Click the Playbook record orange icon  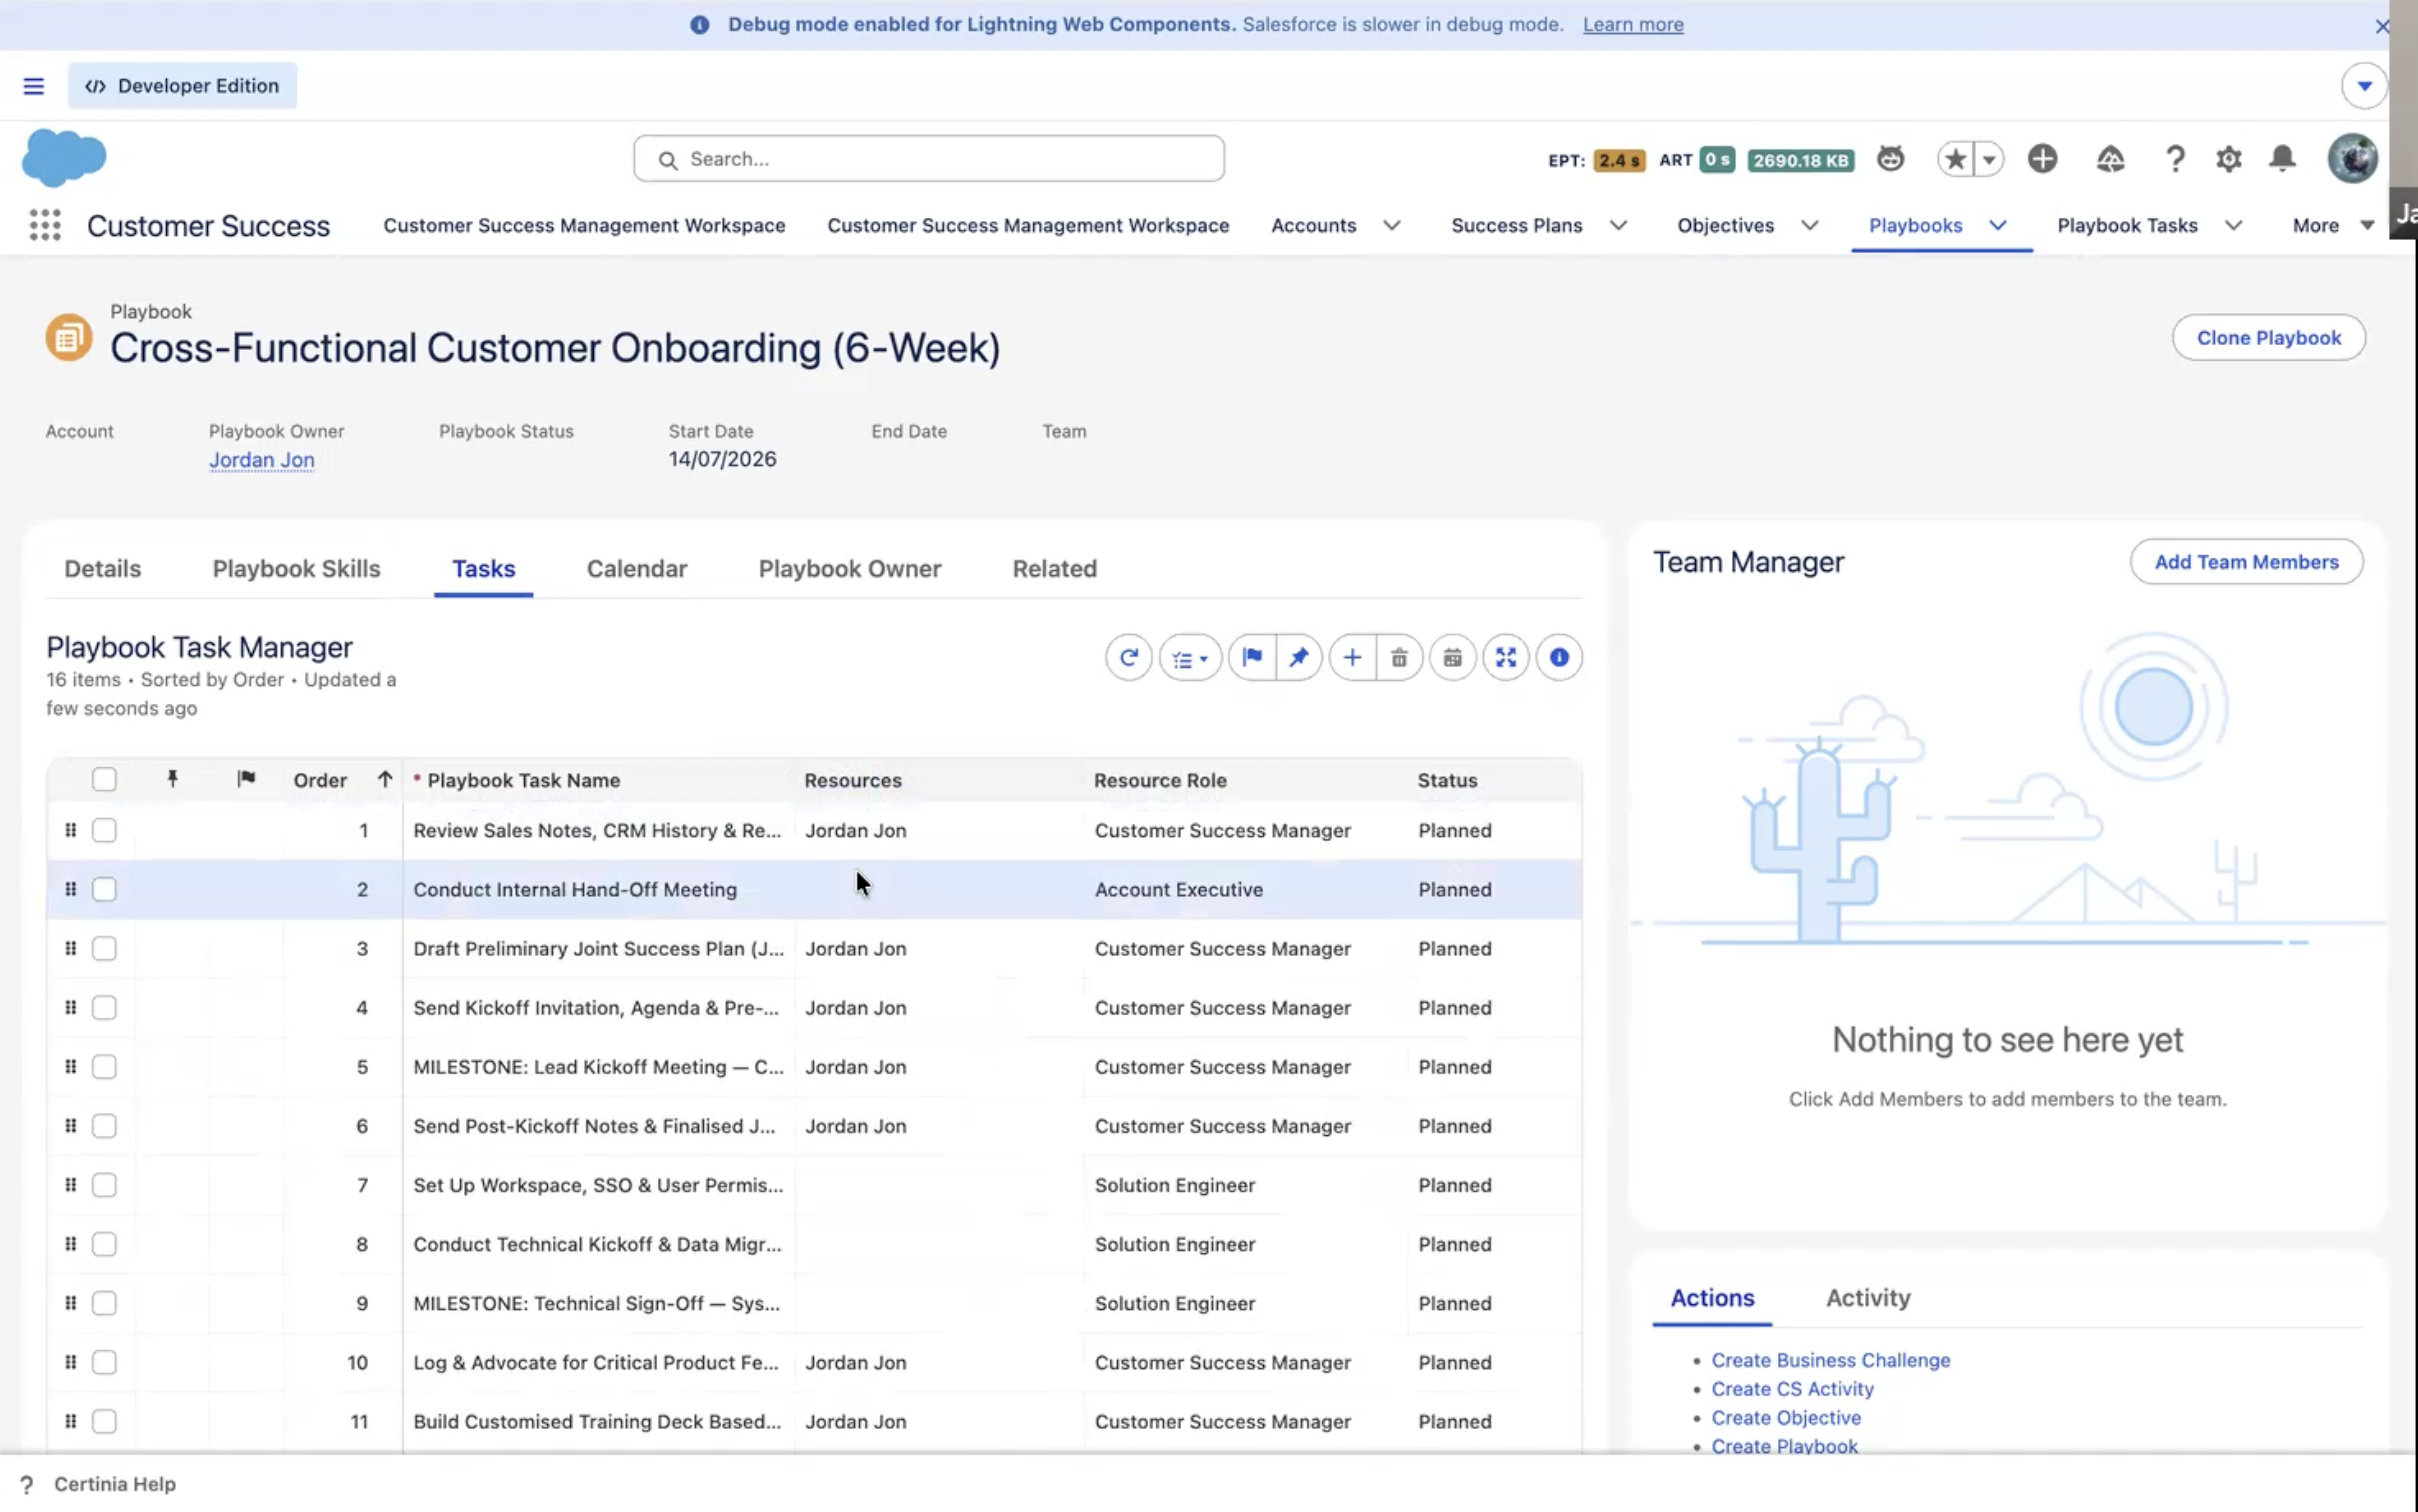point(69,337)
